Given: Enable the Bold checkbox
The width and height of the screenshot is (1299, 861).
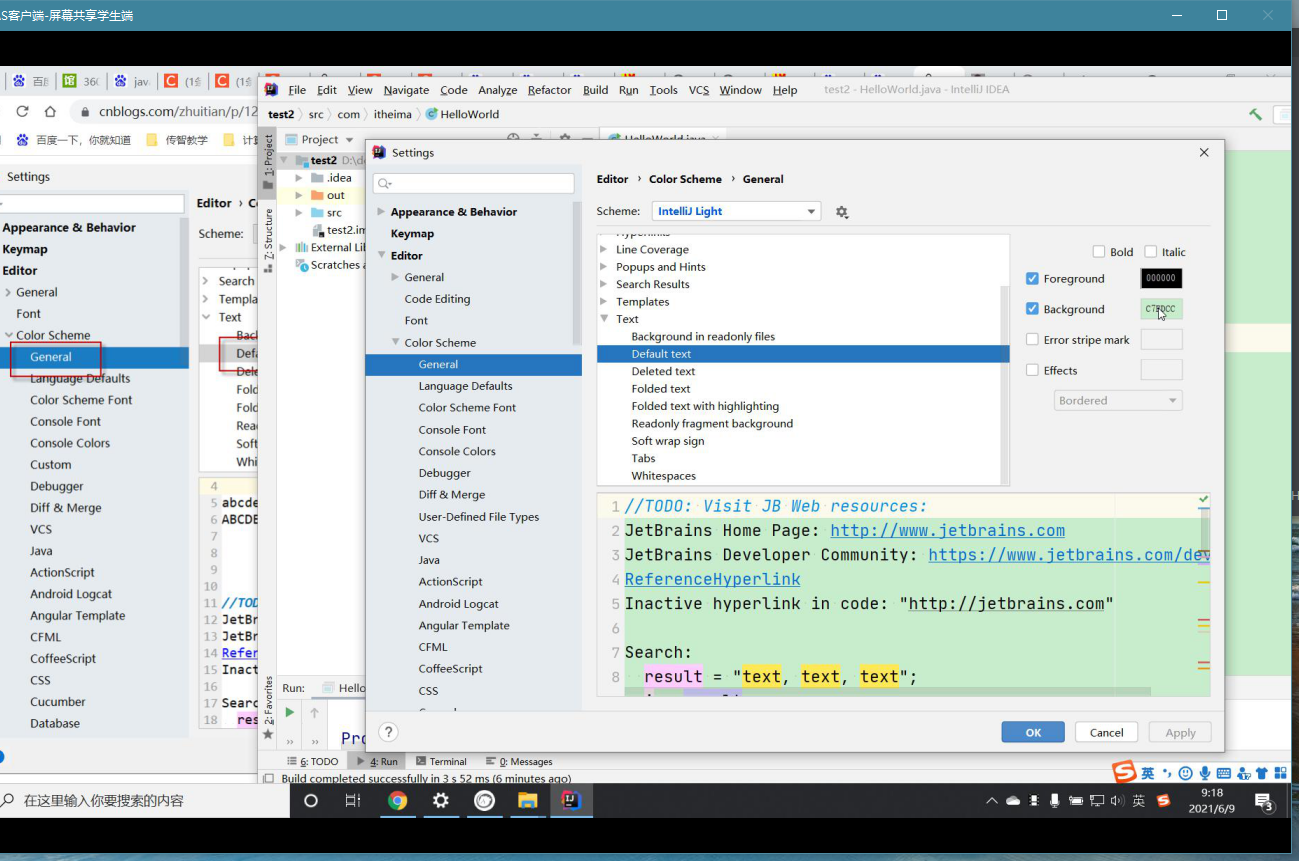Looking at the screenshot, I should click(x=1100, y=252).
